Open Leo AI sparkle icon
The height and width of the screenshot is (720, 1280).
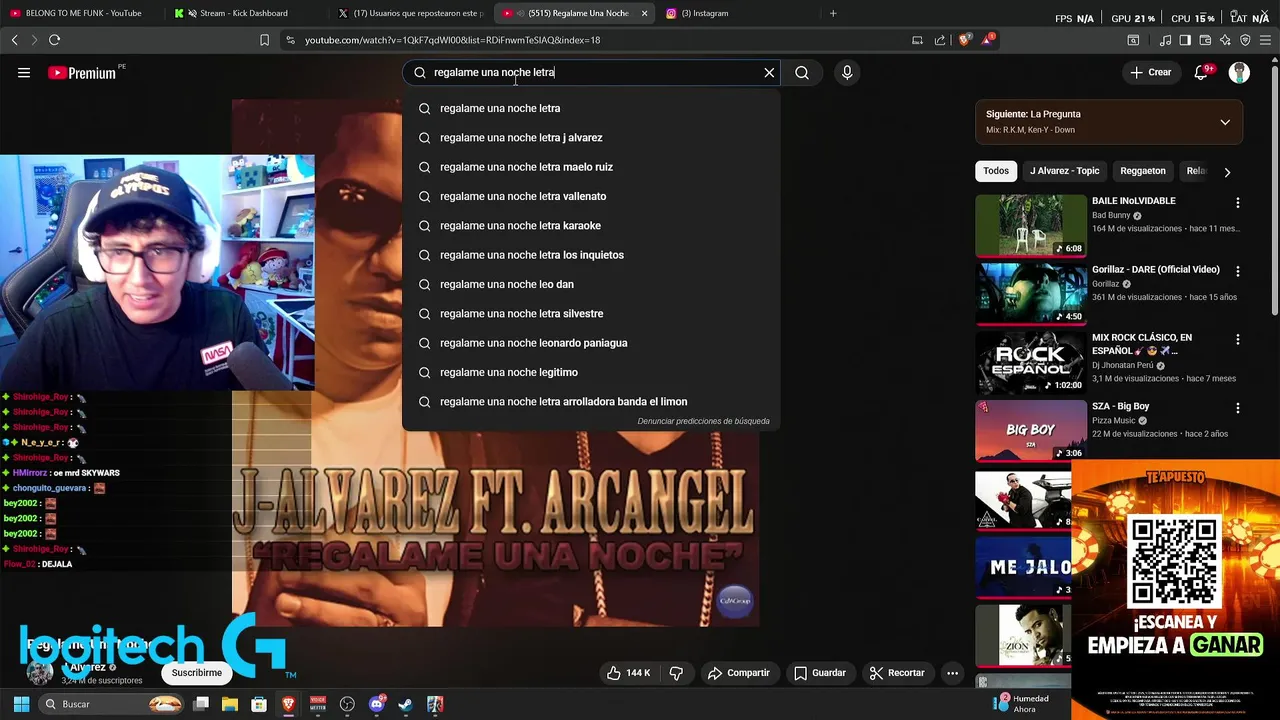pos(1225,40)
